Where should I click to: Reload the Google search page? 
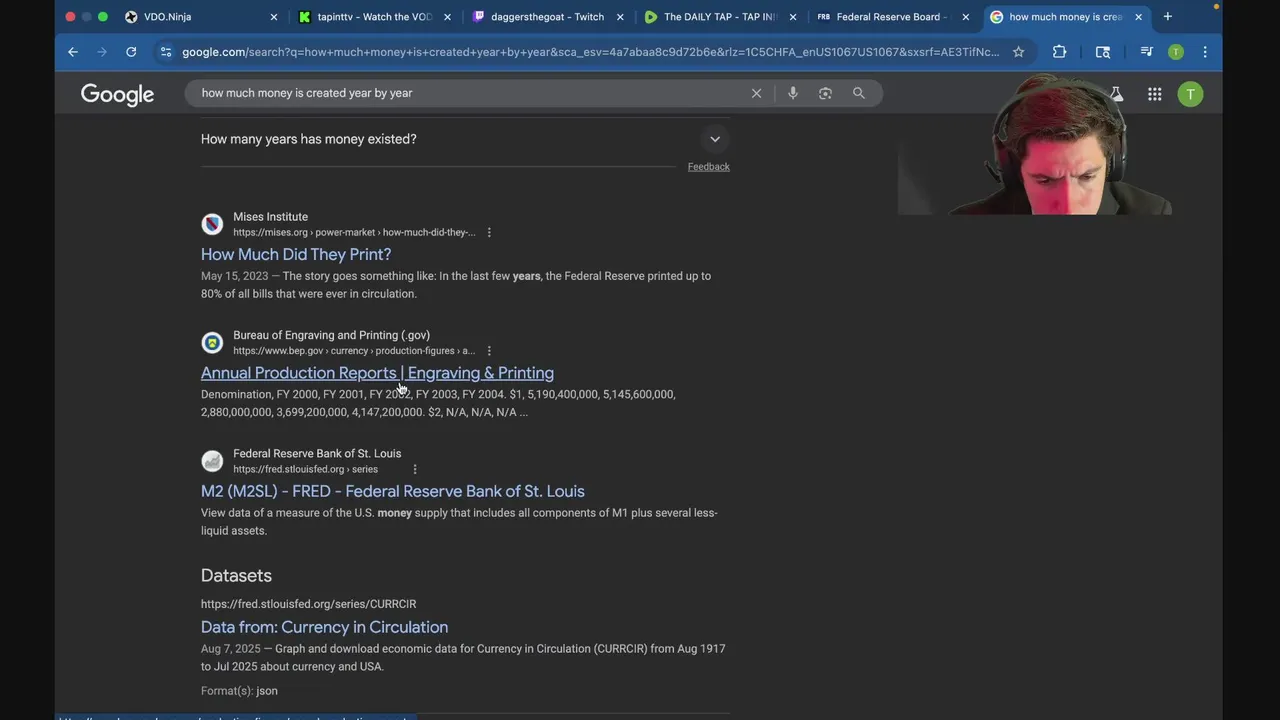coord(131,52)
